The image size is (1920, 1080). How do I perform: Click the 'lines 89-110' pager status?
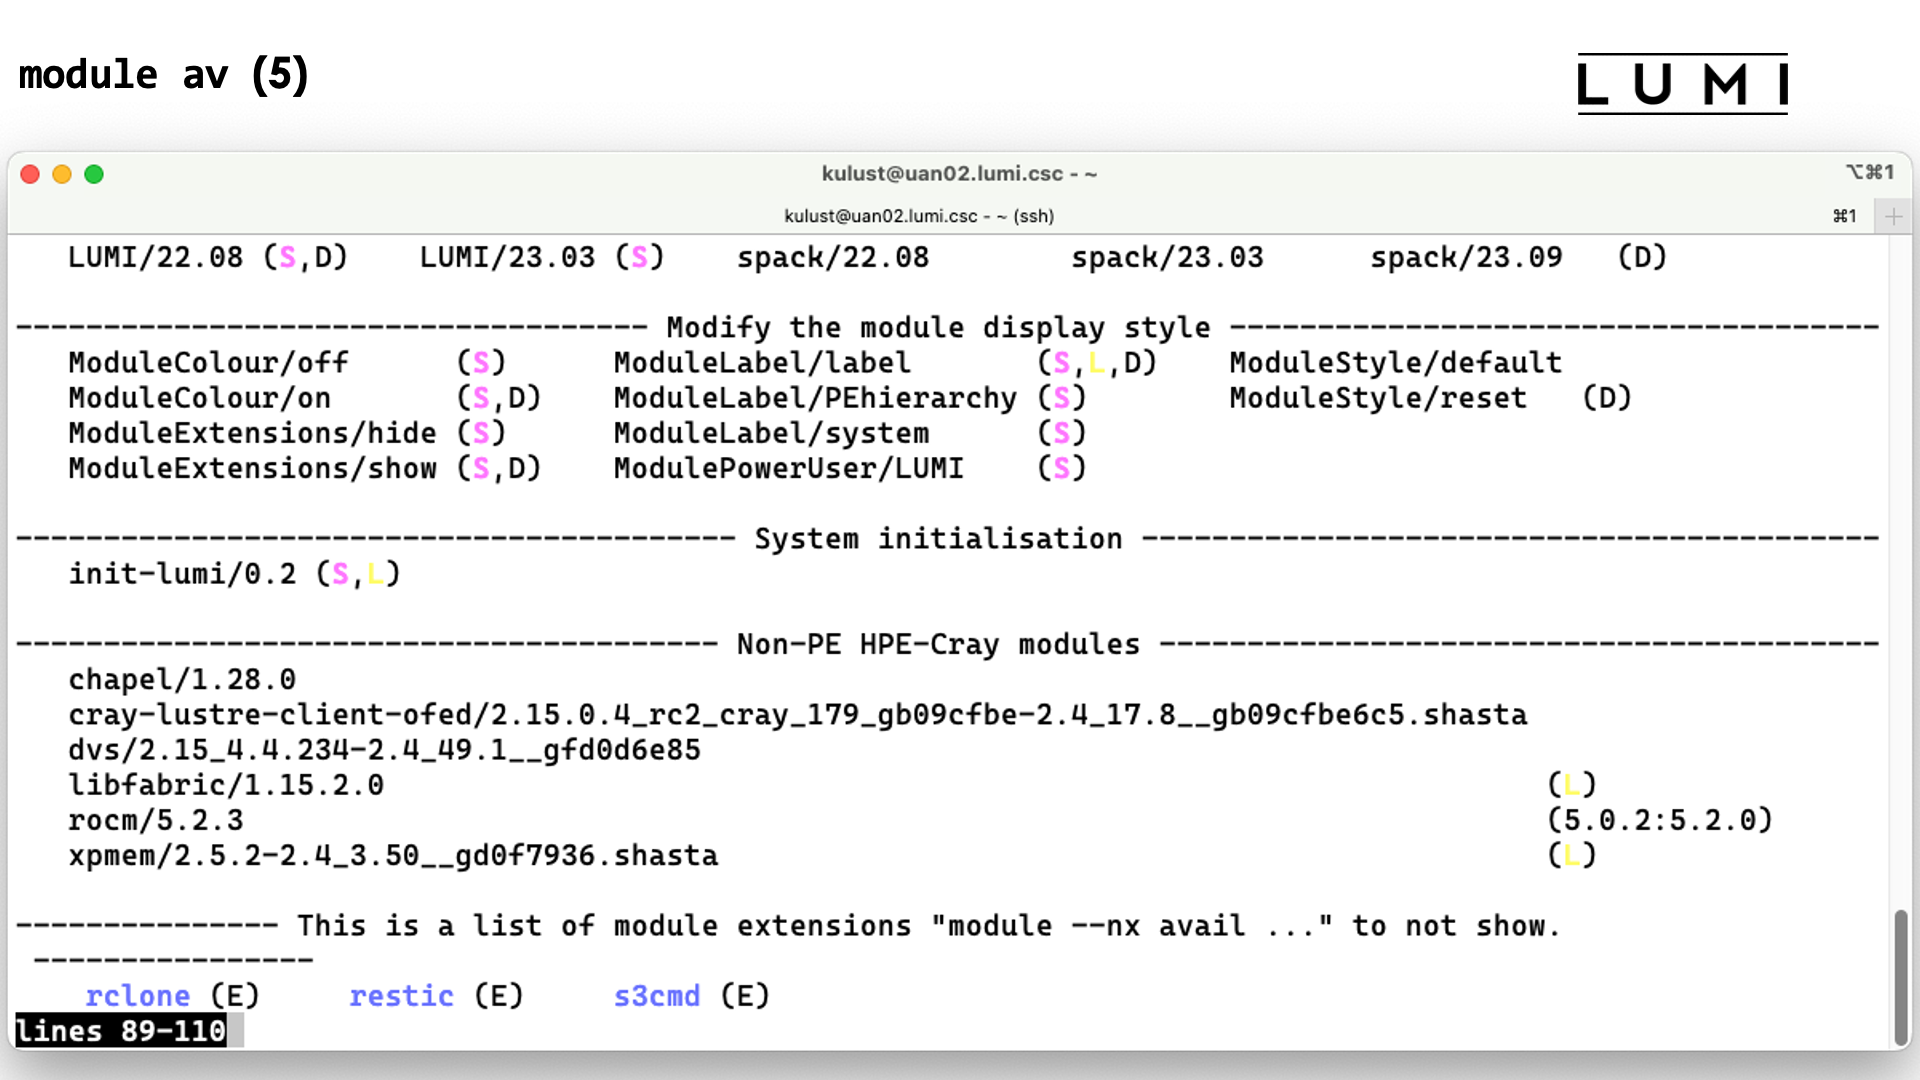tap(121, 1031)
